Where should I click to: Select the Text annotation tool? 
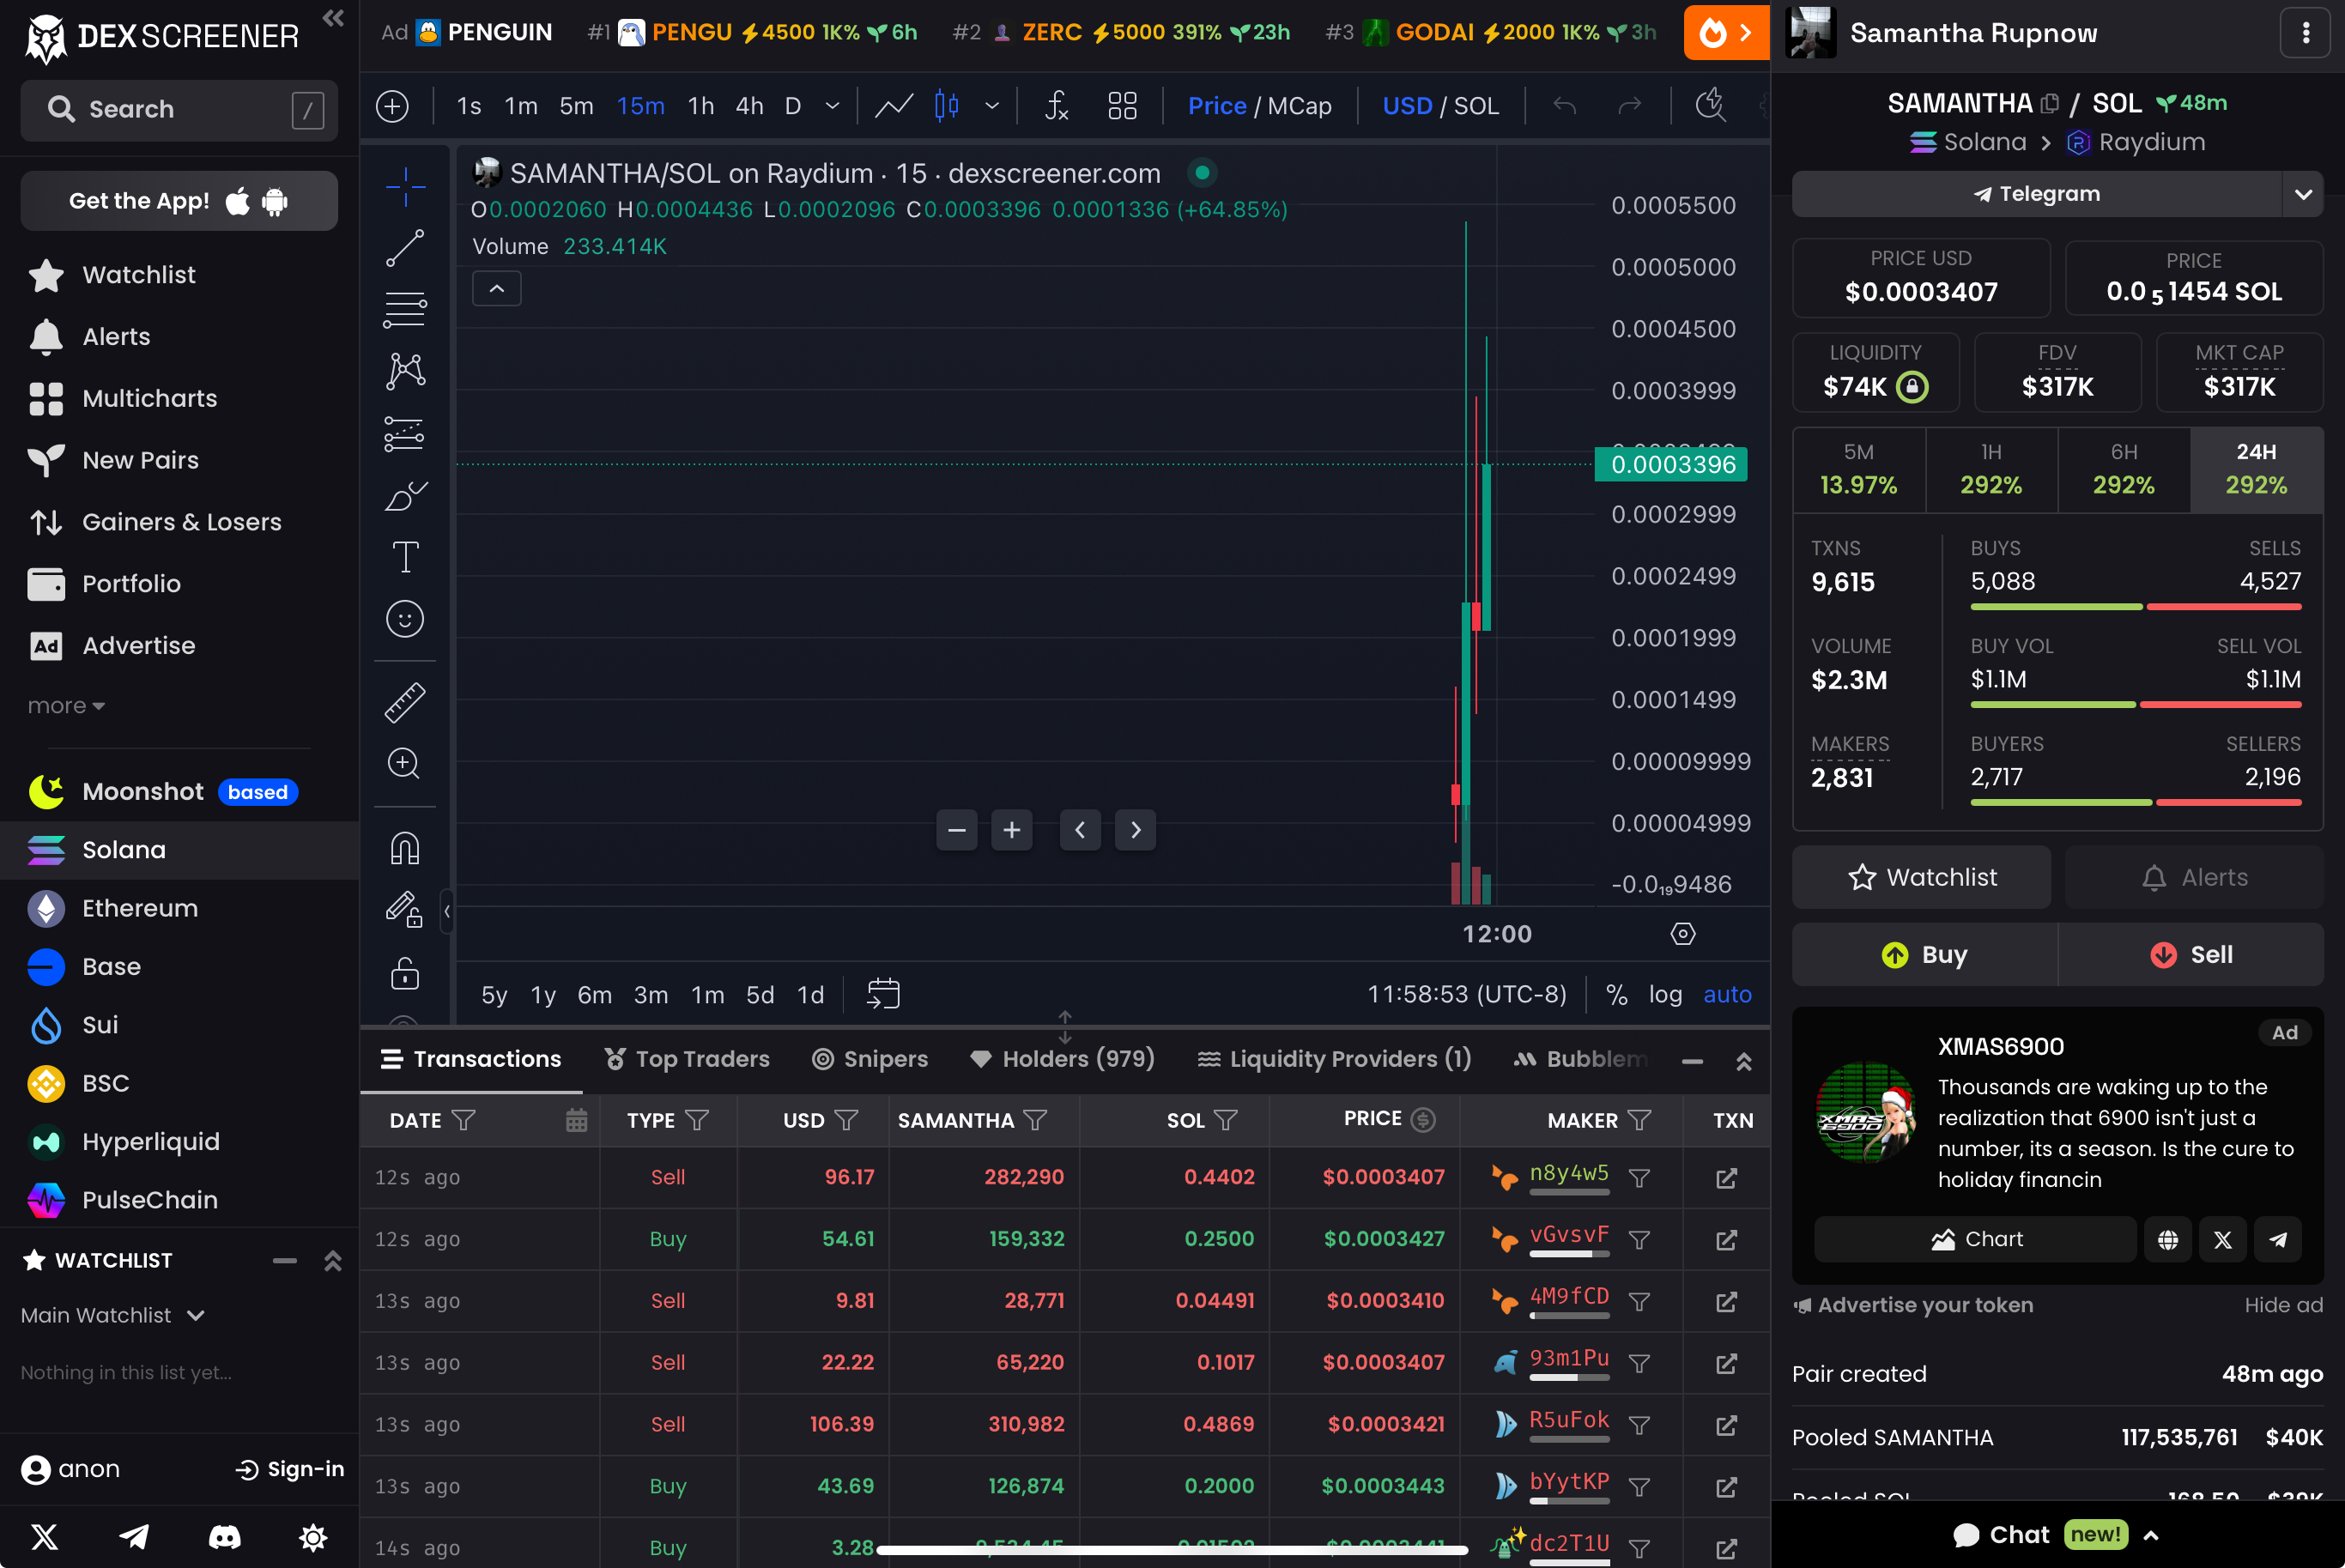(x=405, y=557)
